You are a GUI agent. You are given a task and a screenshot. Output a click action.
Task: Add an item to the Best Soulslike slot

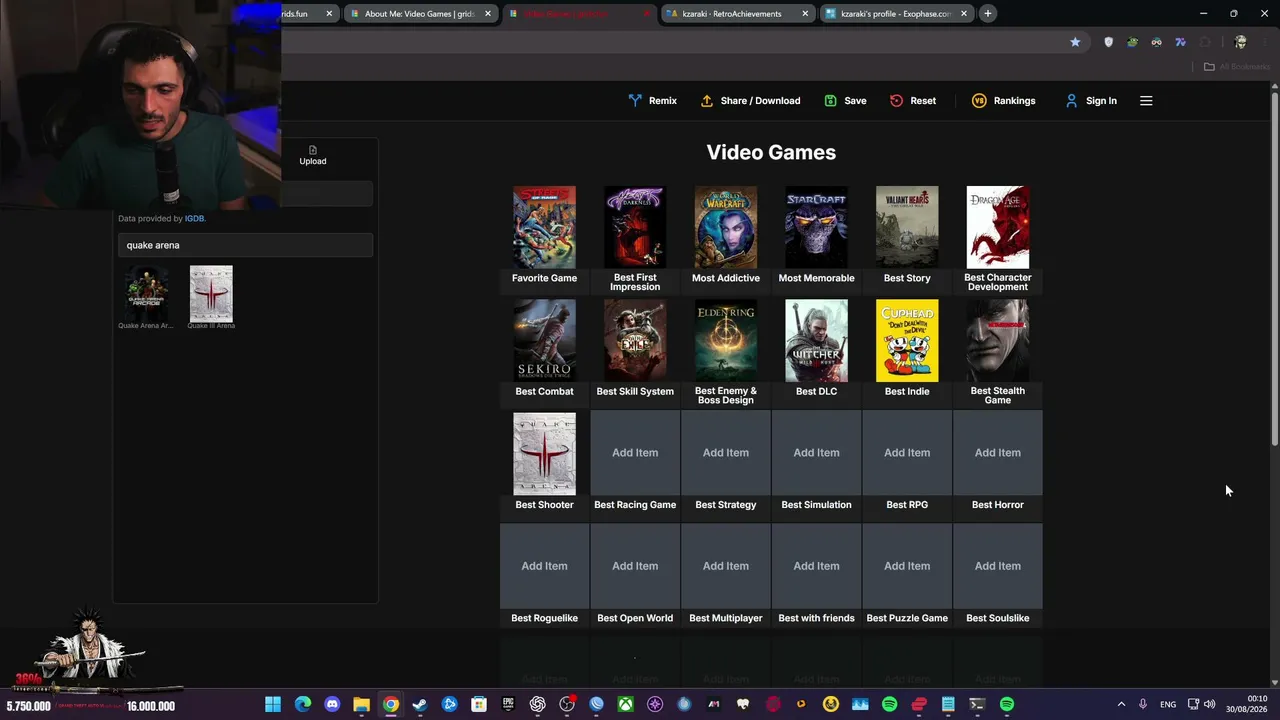coord(998,566)
